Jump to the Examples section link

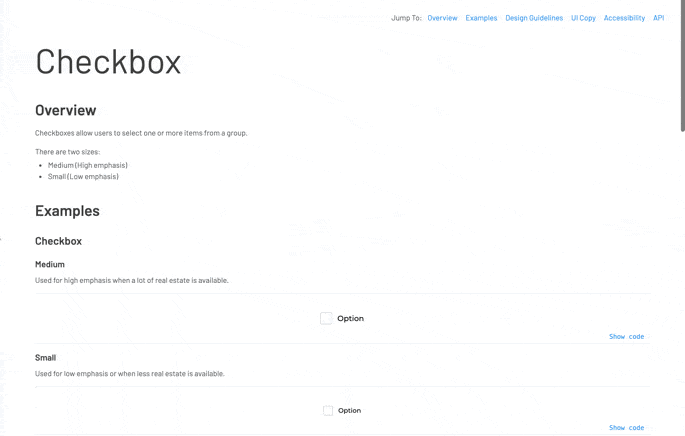coord(481,18)
